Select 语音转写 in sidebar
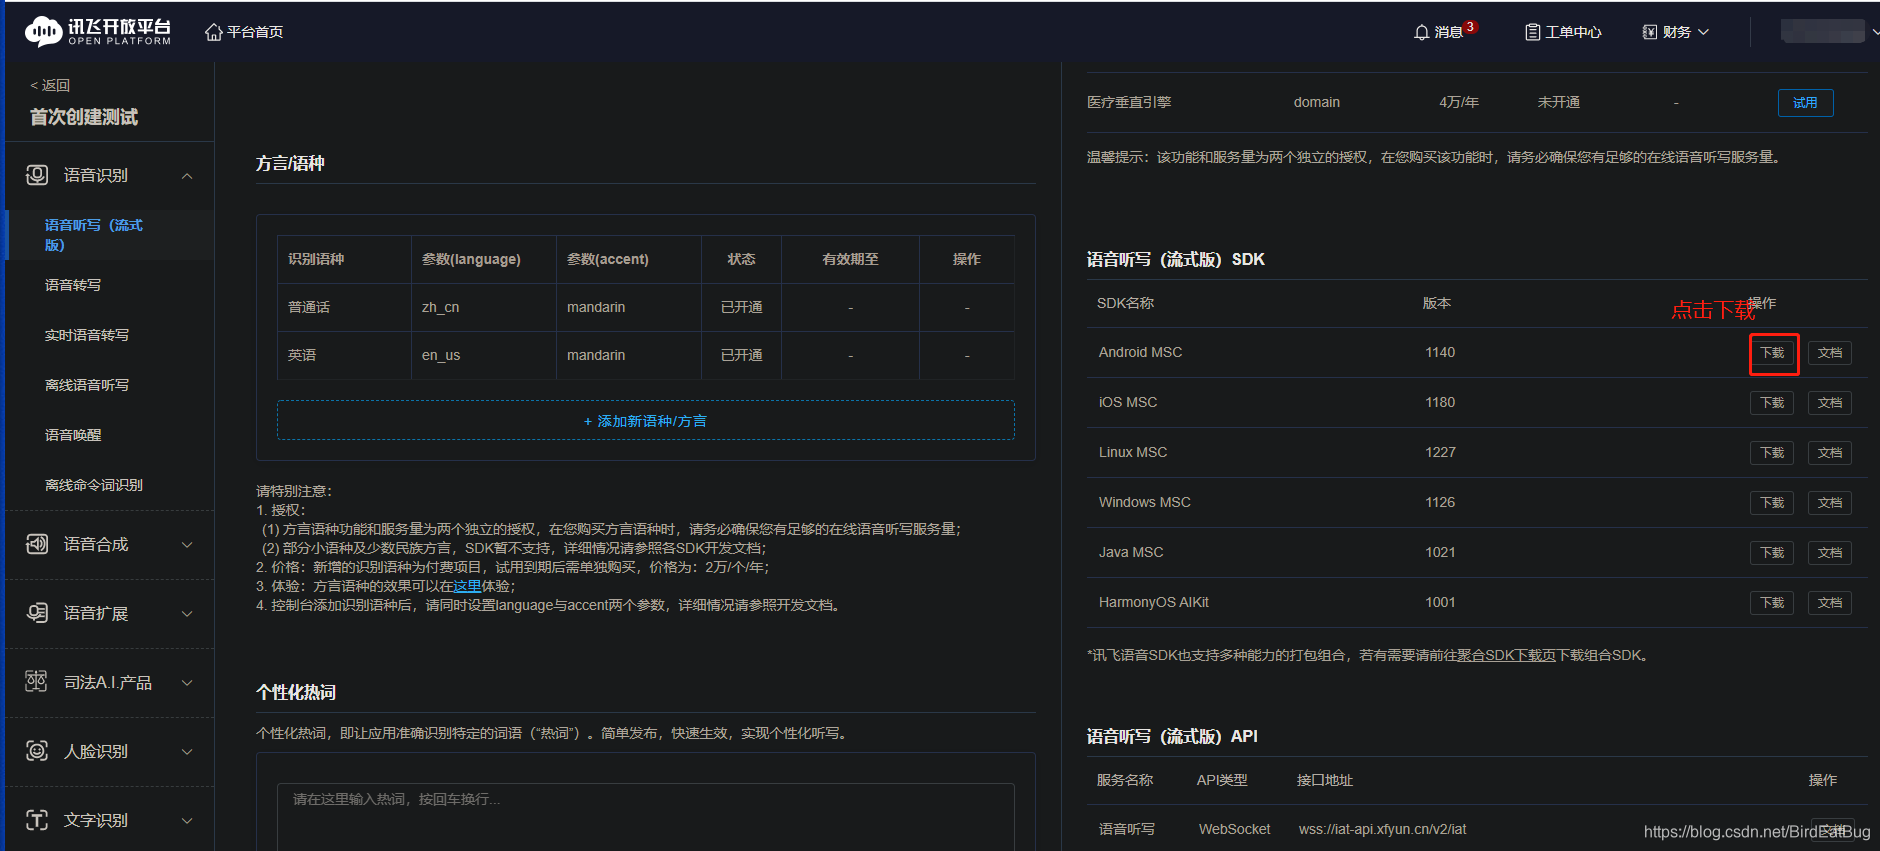The width and height of the screenshot is (1880, 851). click(73, 285)
